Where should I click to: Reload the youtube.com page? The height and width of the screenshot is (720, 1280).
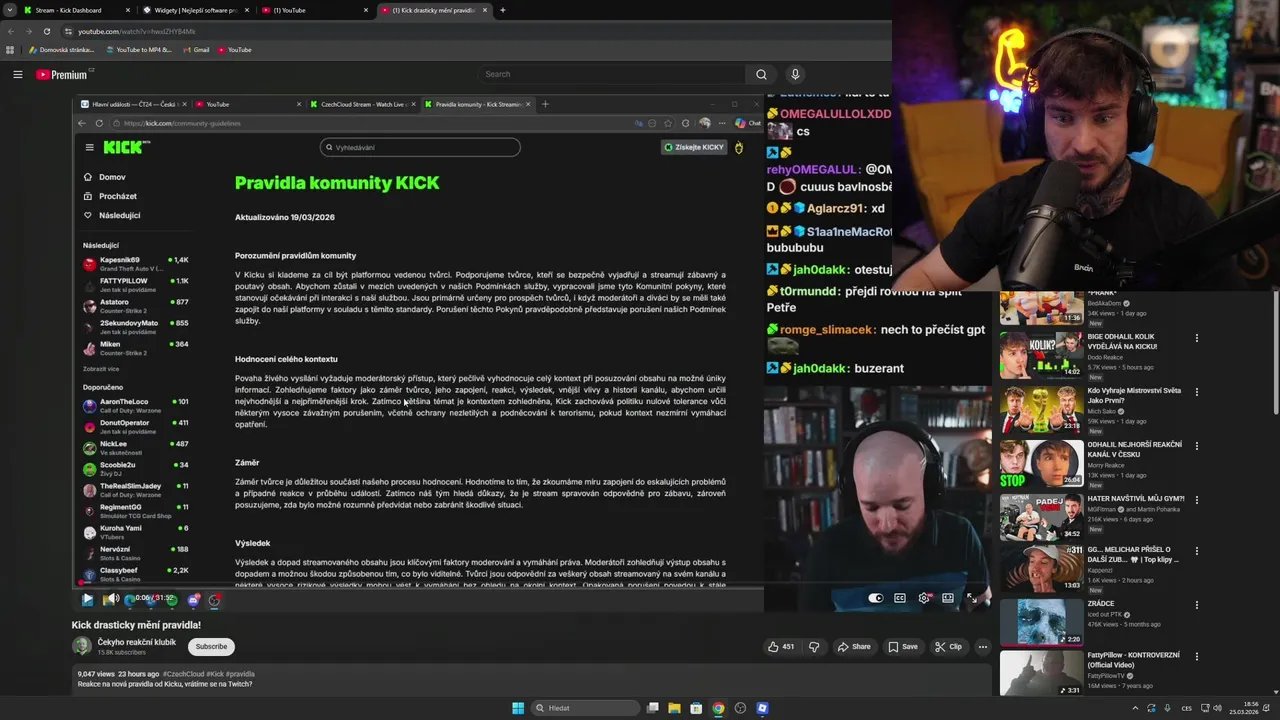click(x=46, y=31)
